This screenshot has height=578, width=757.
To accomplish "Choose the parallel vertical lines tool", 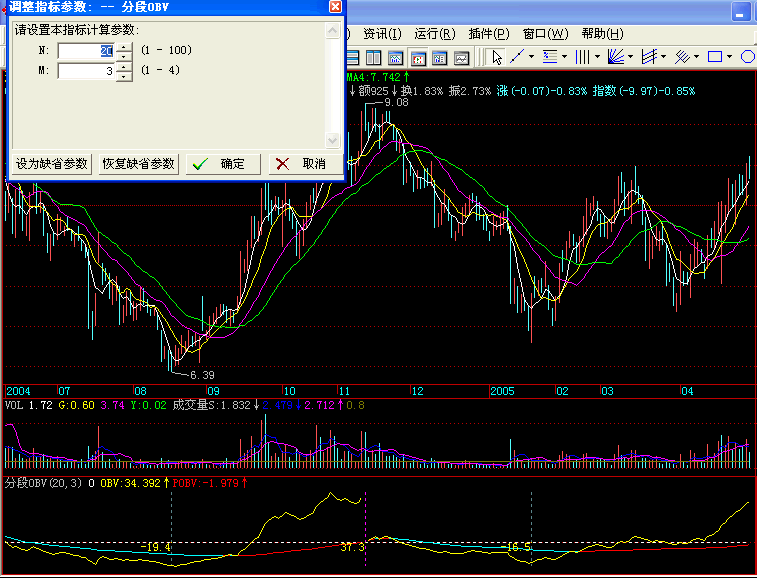I will 583,57.
